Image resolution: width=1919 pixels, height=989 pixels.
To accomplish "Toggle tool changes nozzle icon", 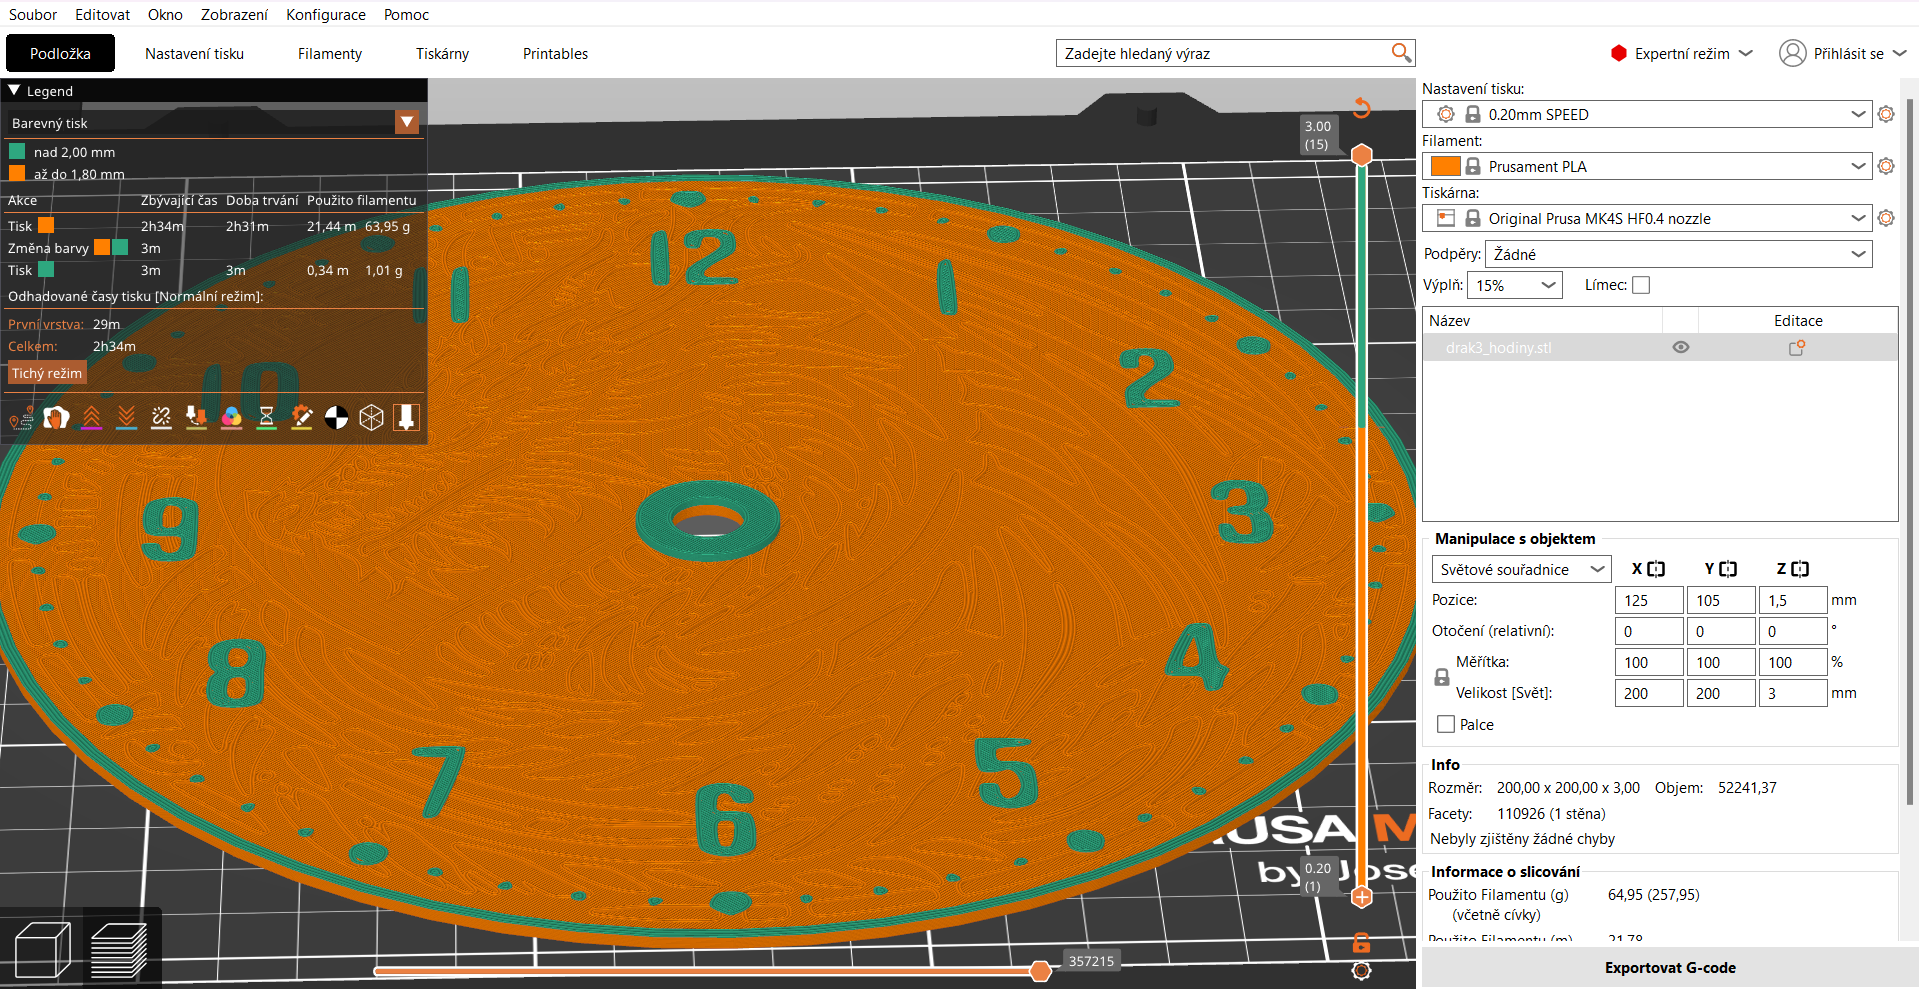I will (196, 418).
